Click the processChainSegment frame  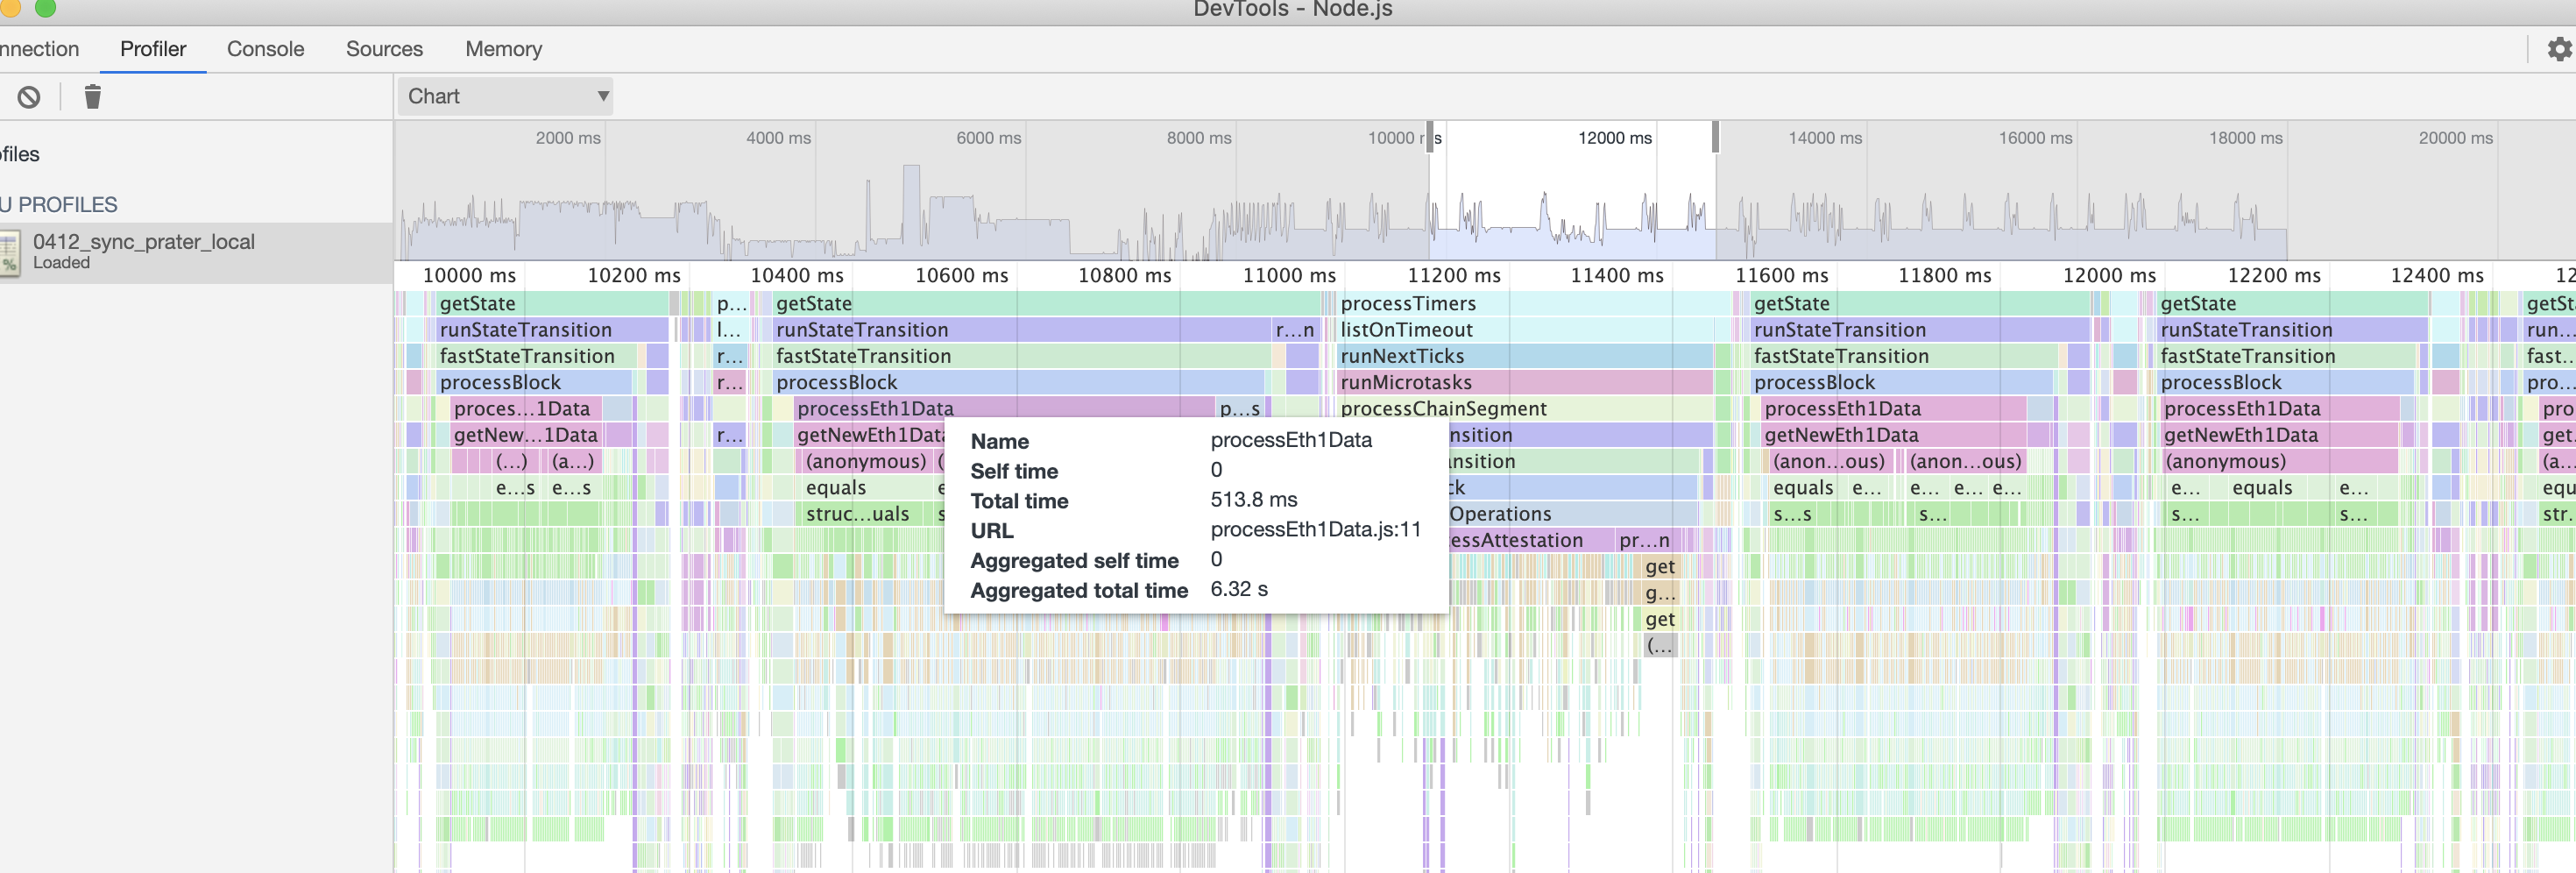coord(1444,408)
